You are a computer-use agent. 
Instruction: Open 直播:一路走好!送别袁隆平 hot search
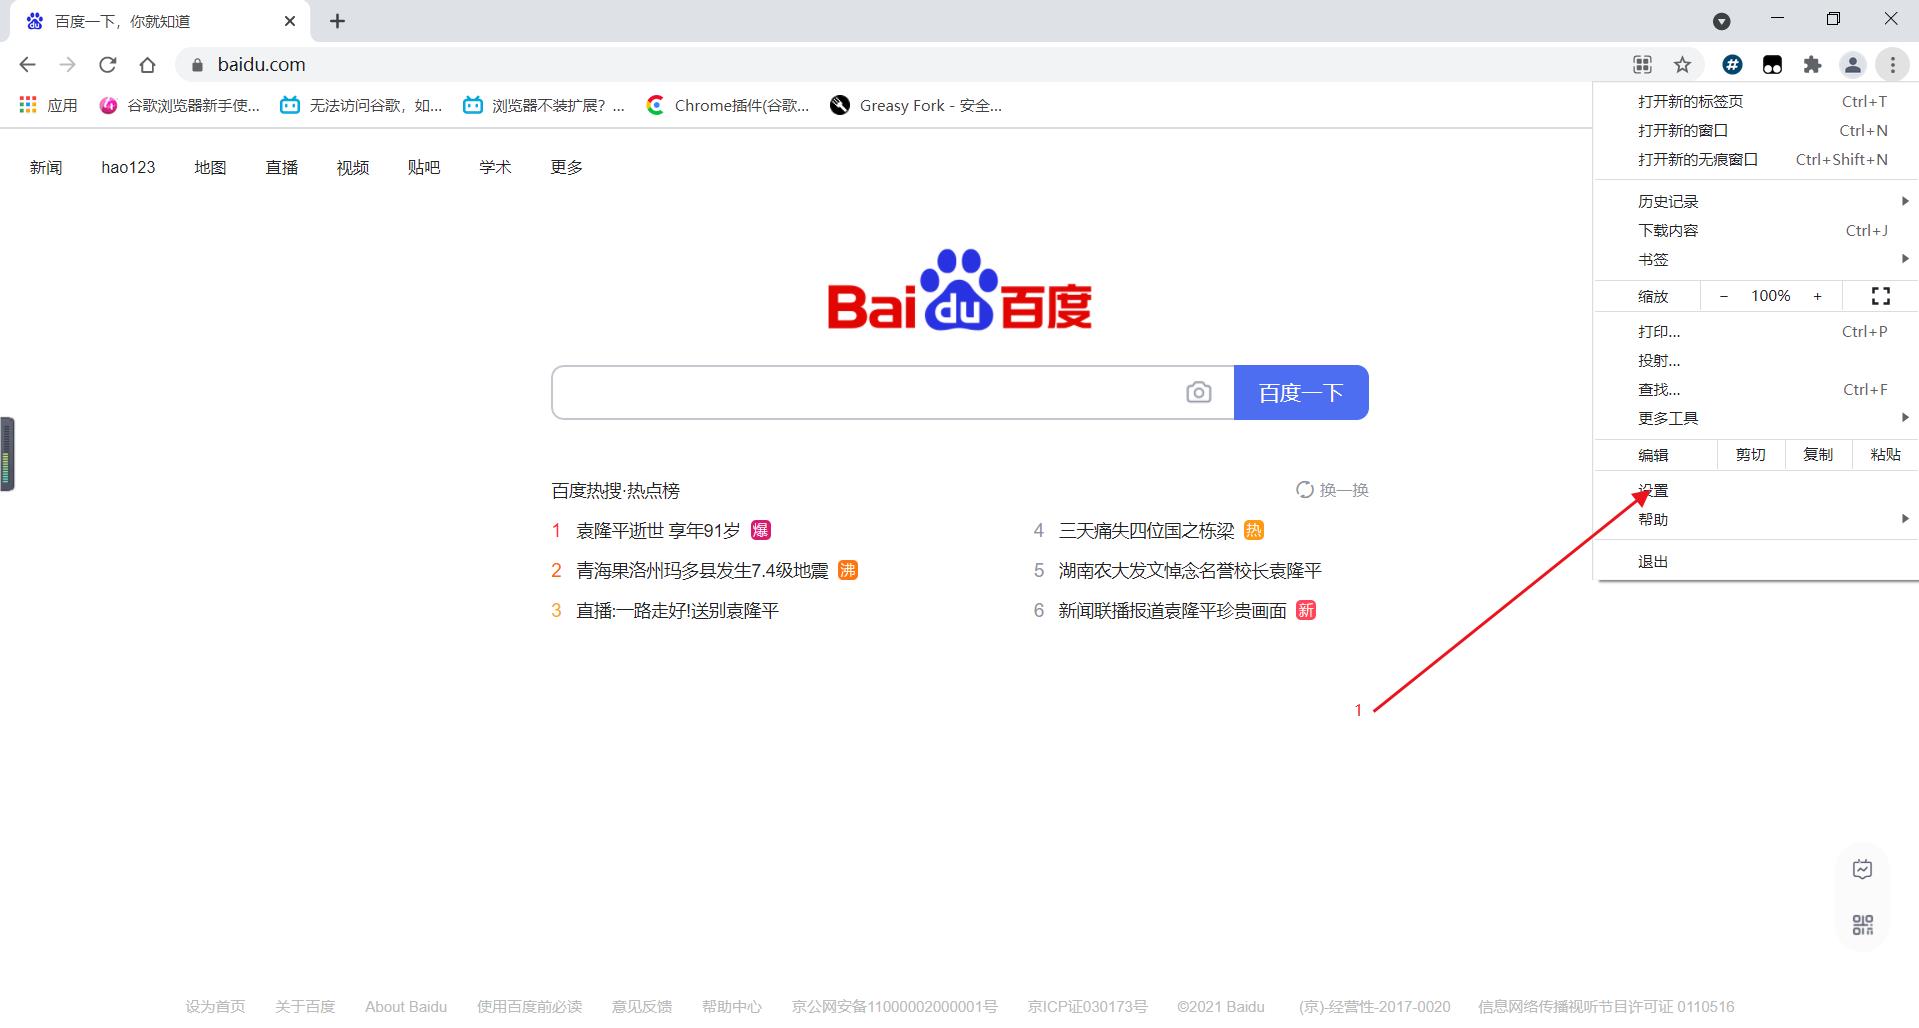click(x=677, y=610)
